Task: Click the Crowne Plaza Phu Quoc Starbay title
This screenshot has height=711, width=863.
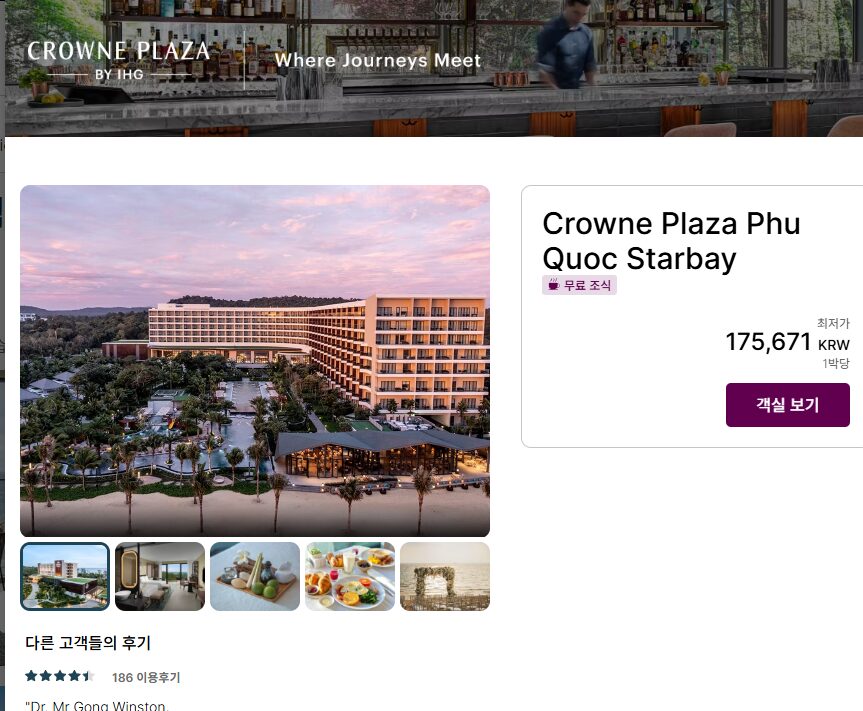Action: (x=671, y=241)
